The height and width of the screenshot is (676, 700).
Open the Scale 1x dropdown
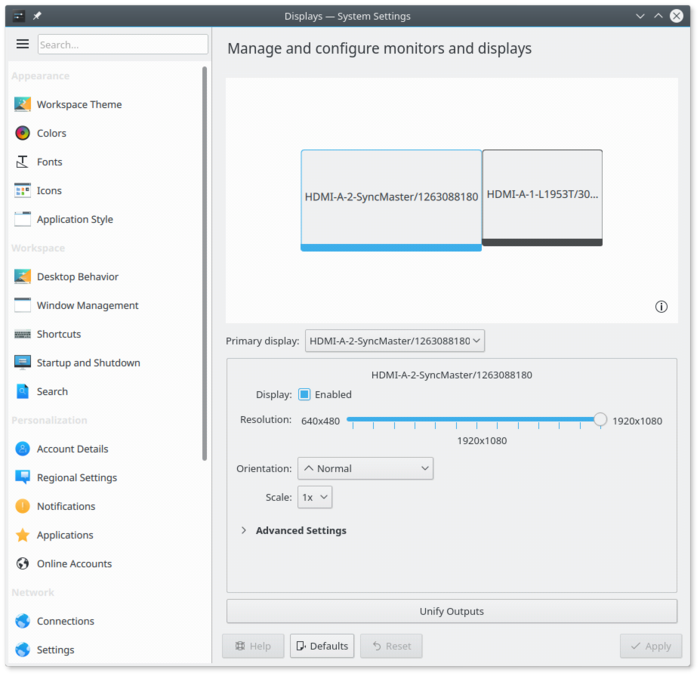coord(315,497)
